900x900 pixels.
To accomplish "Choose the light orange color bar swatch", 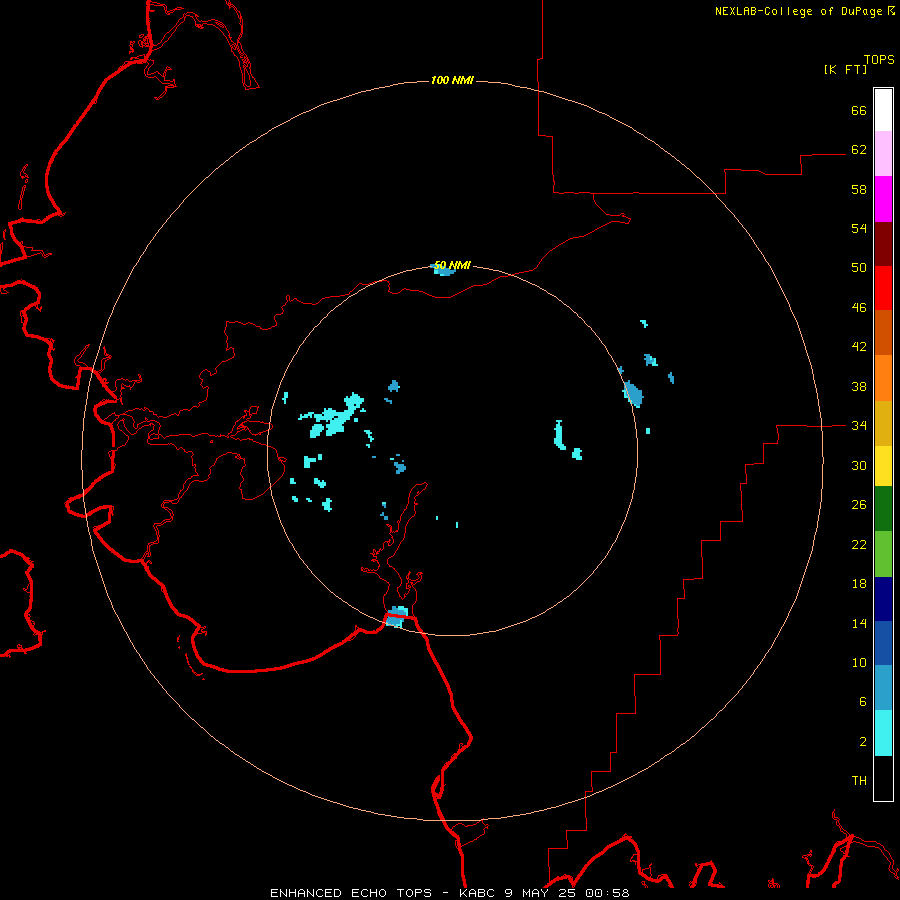I will 883,378.
